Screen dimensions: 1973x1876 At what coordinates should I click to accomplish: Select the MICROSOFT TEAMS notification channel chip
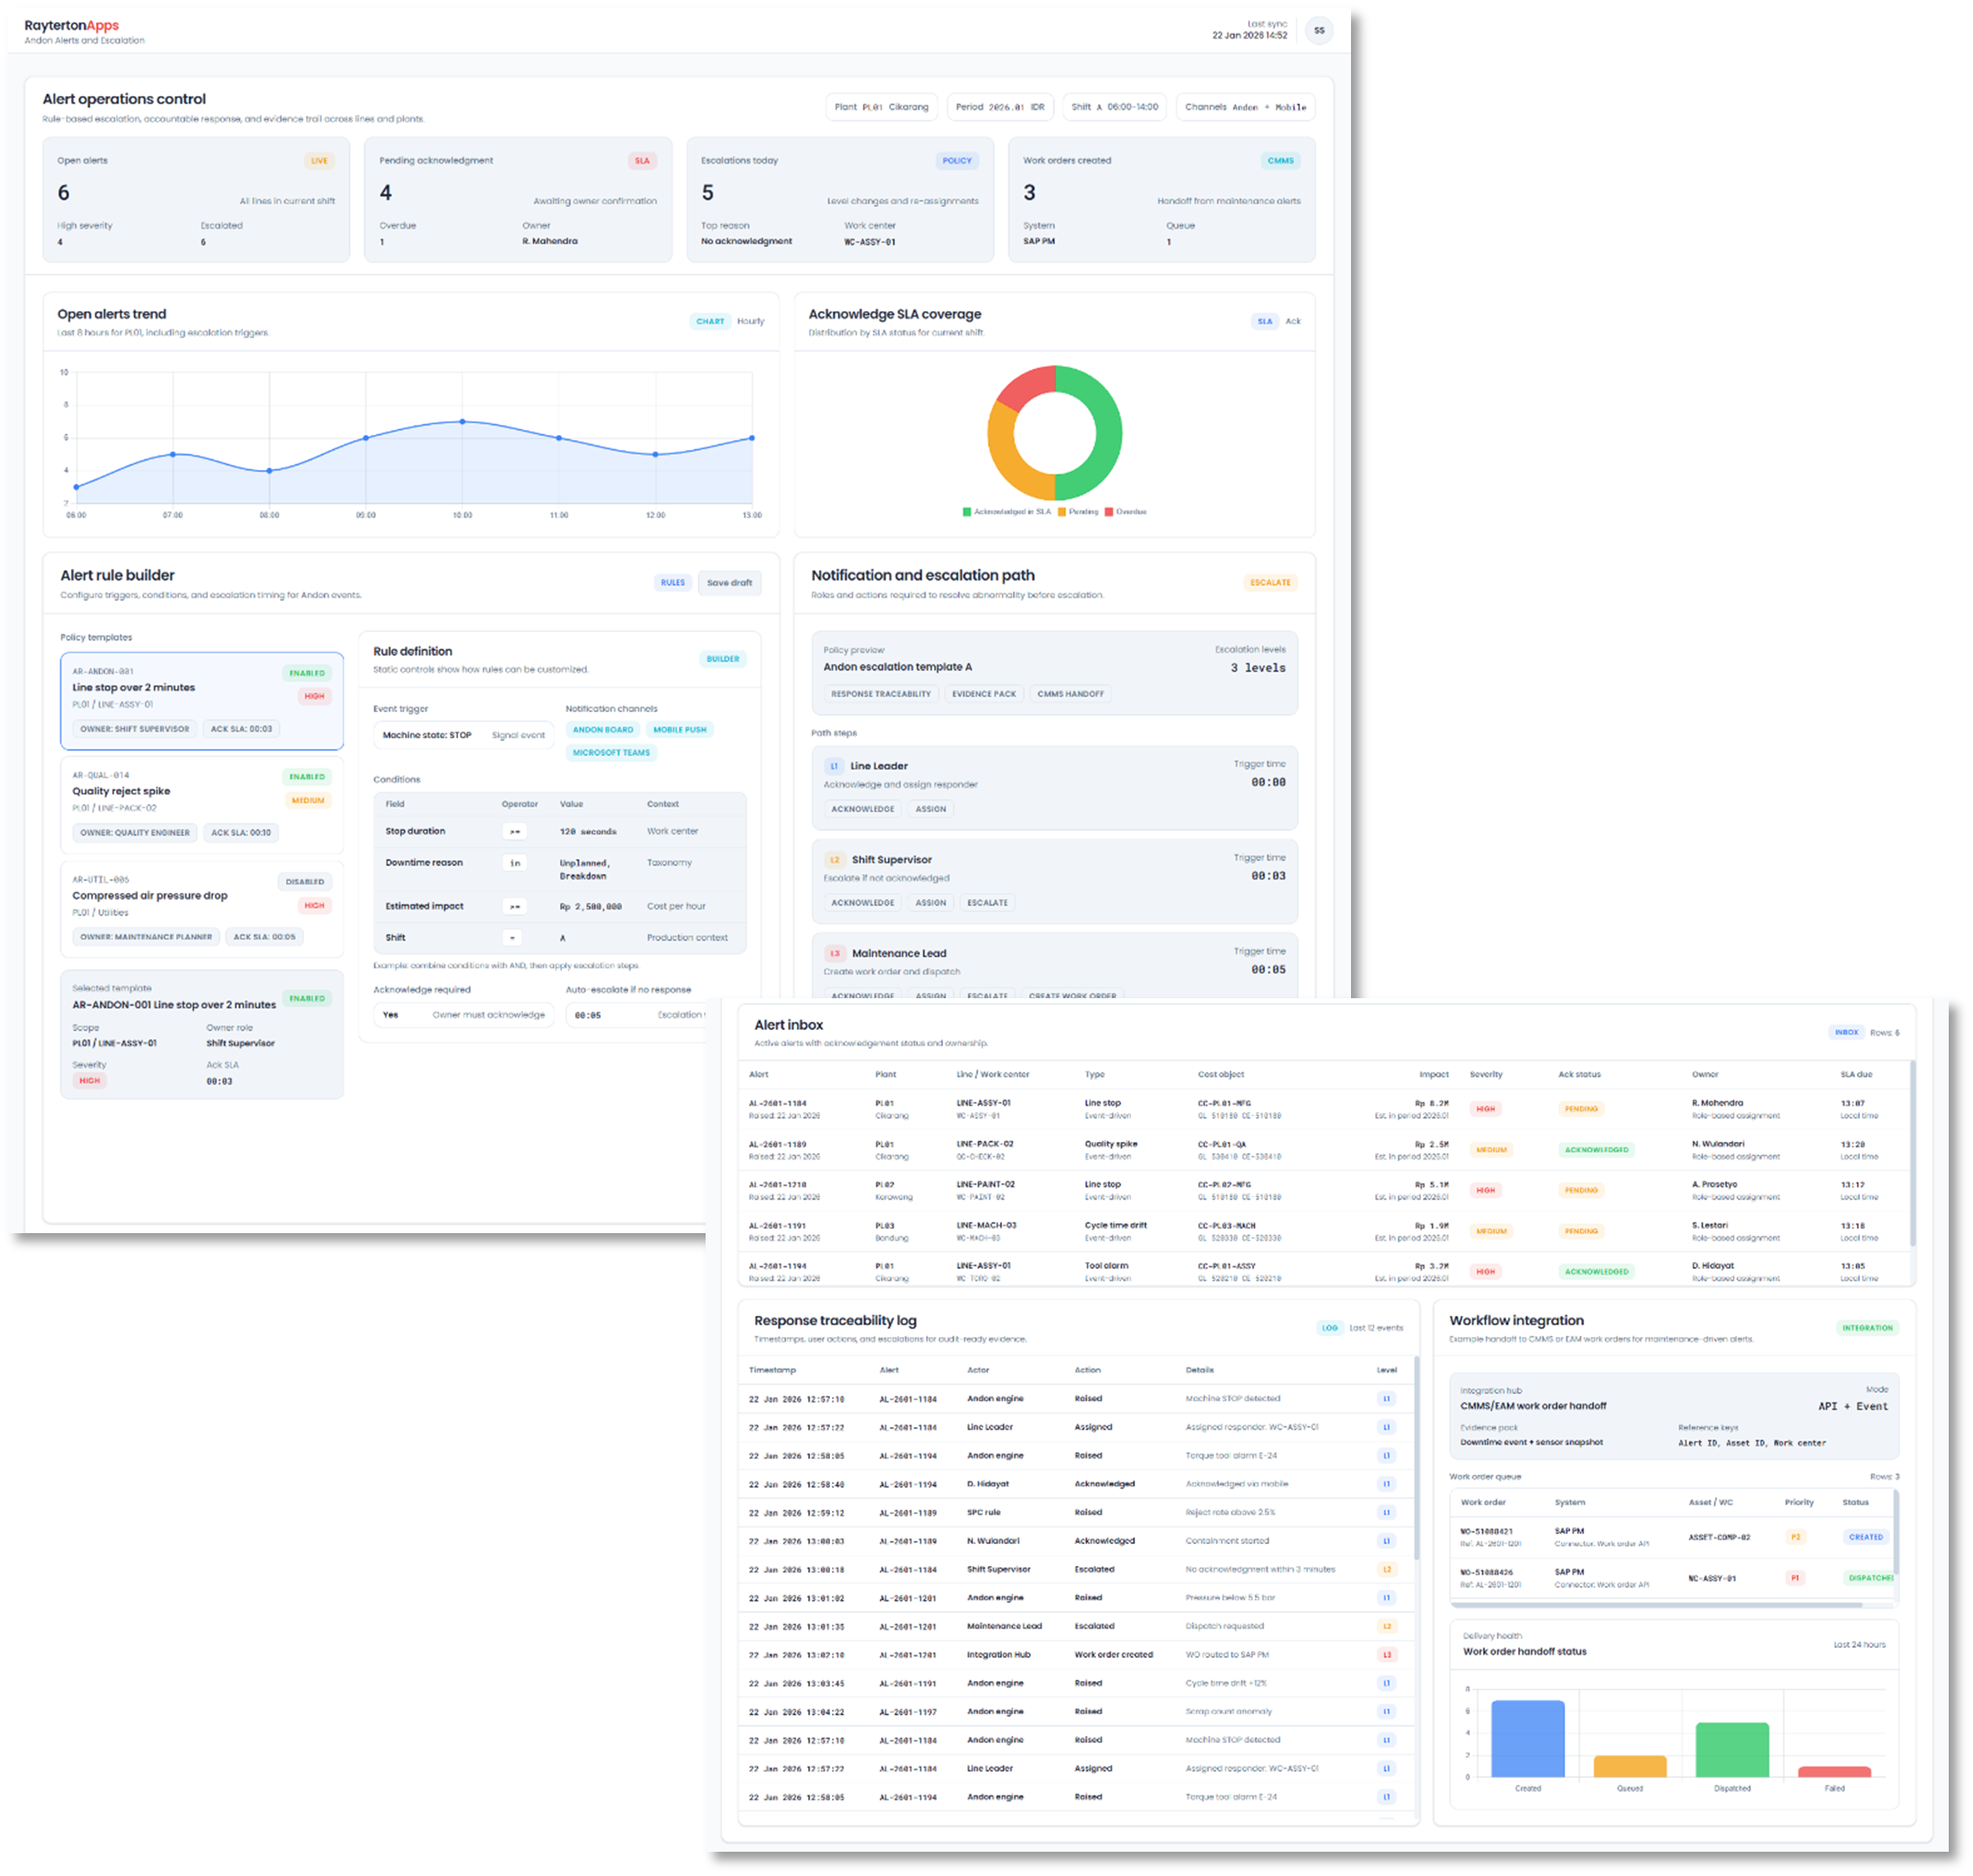coord(611,752)
